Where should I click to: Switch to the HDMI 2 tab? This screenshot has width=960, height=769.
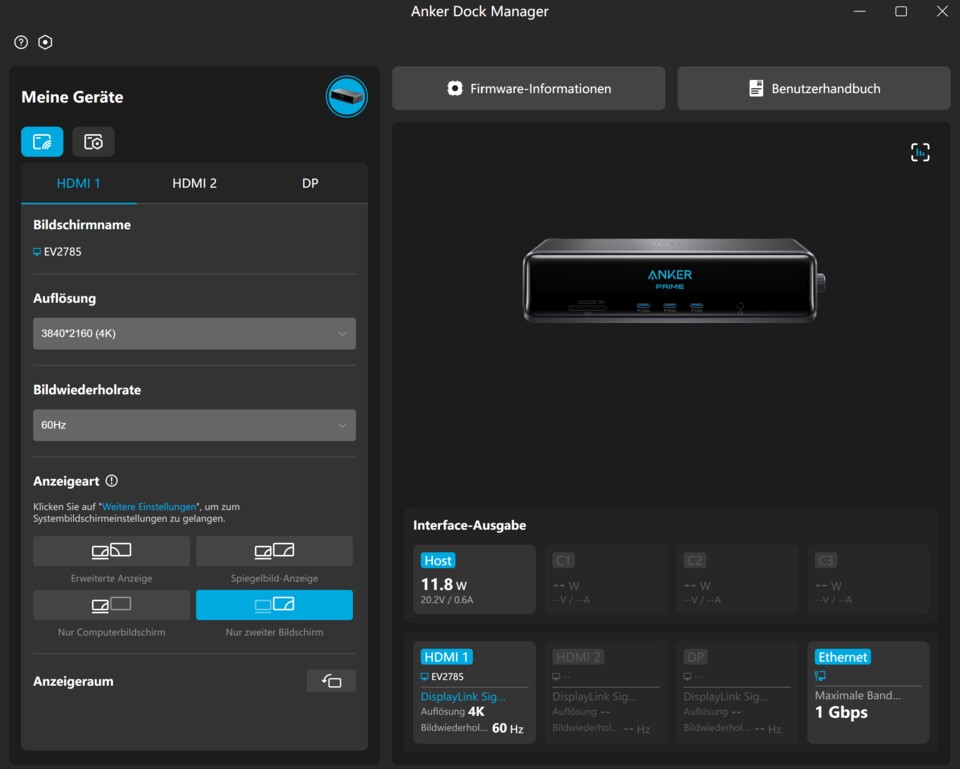click(x=194, y=183)
